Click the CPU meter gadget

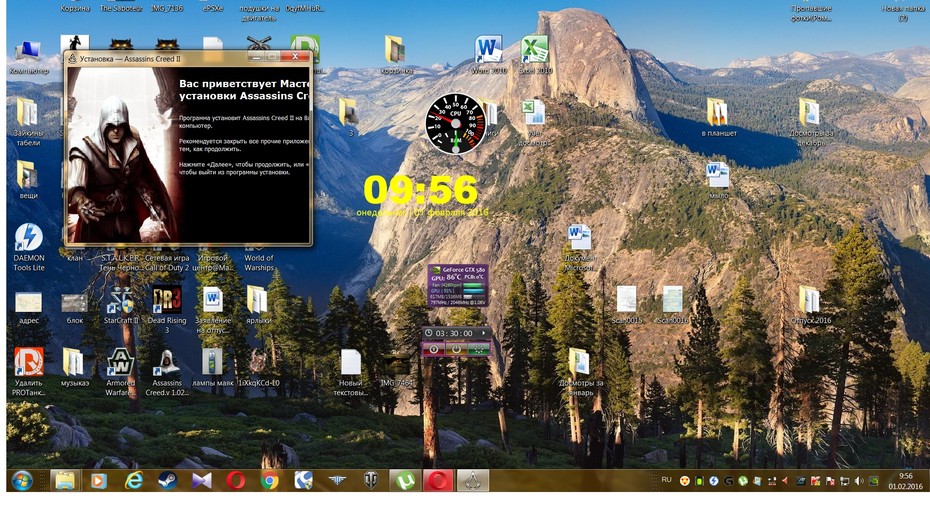click(x=456, y=124)
